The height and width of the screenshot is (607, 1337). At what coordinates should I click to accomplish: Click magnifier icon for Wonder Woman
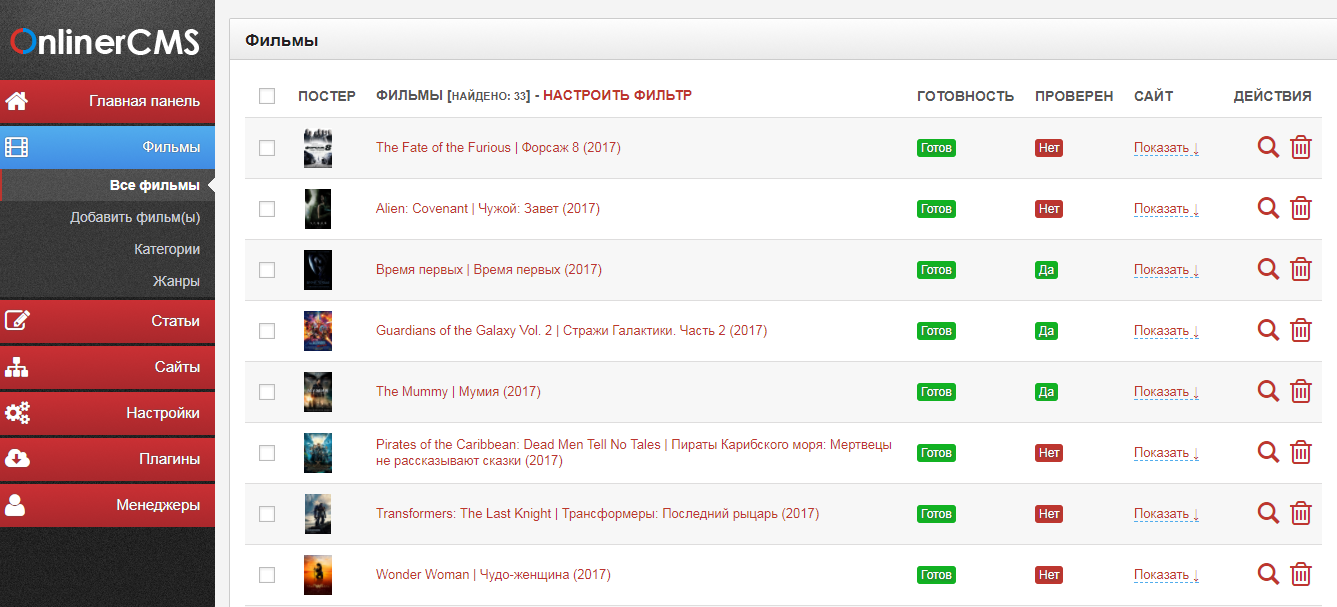pos(1268,575)
